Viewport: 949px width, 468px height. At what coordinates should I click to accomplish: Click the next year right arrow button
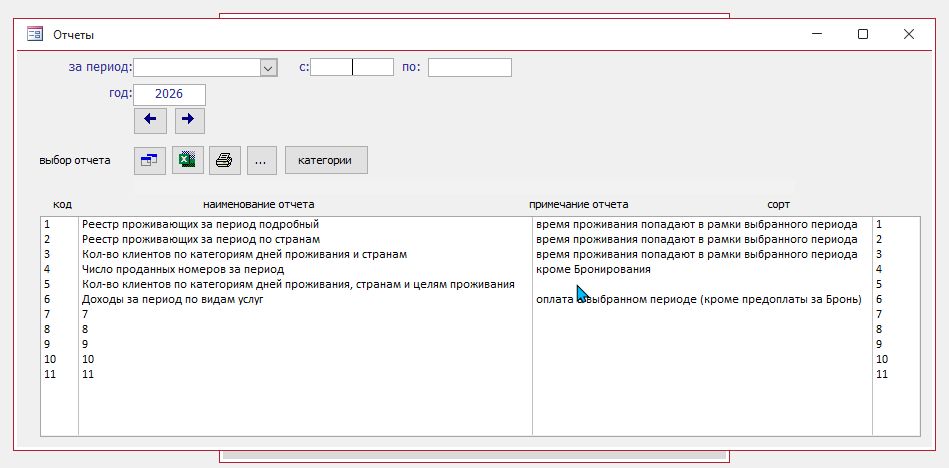[189, 120]
